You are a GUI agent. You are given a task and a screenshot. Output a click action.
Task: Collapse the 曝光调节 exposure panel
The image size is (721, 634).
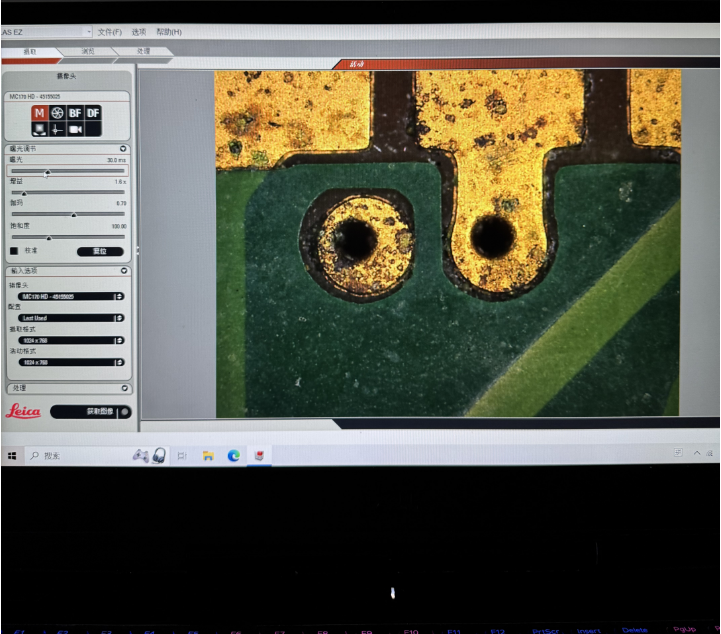click(124, 149)
